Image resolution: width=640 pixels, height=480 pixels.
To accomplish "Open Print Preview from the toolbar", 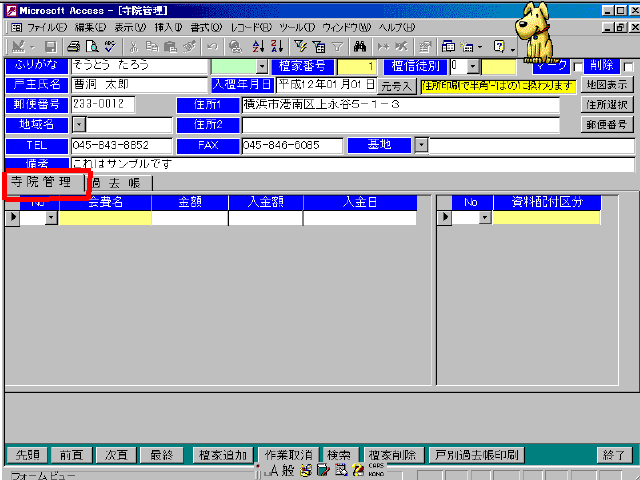I will 90,46.
